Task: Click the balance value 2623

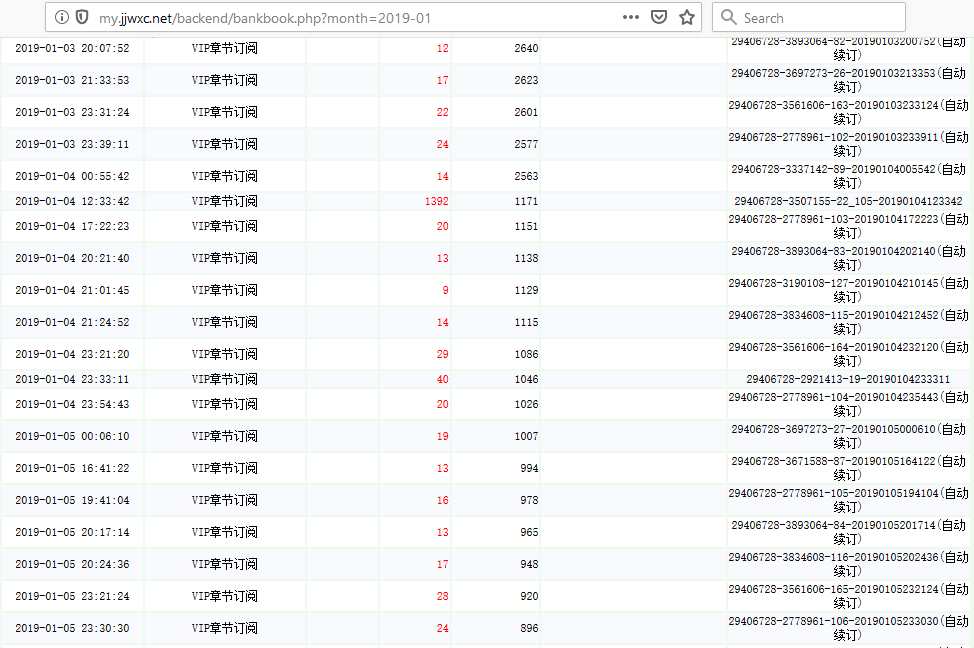Action: pyautogui.click(x=526, y=80)
